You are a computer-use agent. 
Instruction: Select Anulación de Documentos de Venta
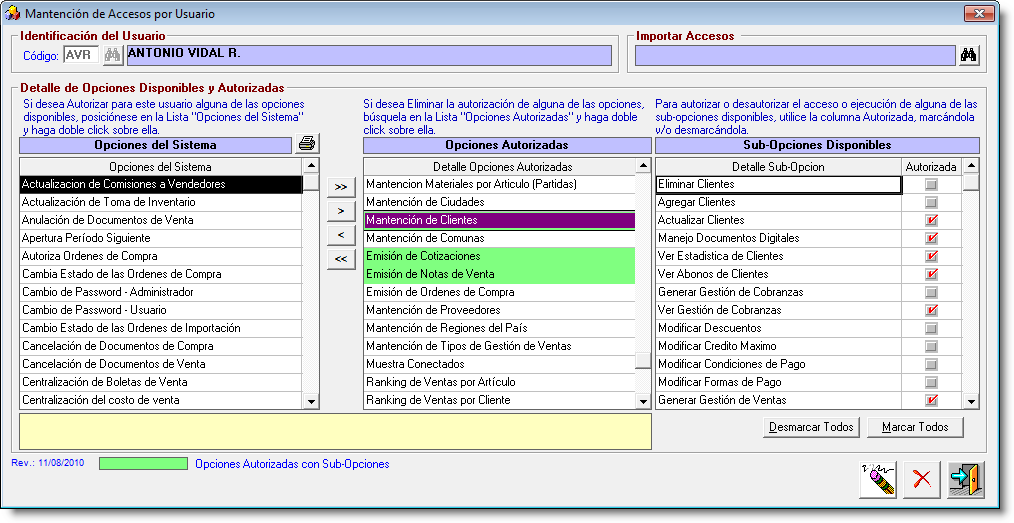click(x=161, y=220)
